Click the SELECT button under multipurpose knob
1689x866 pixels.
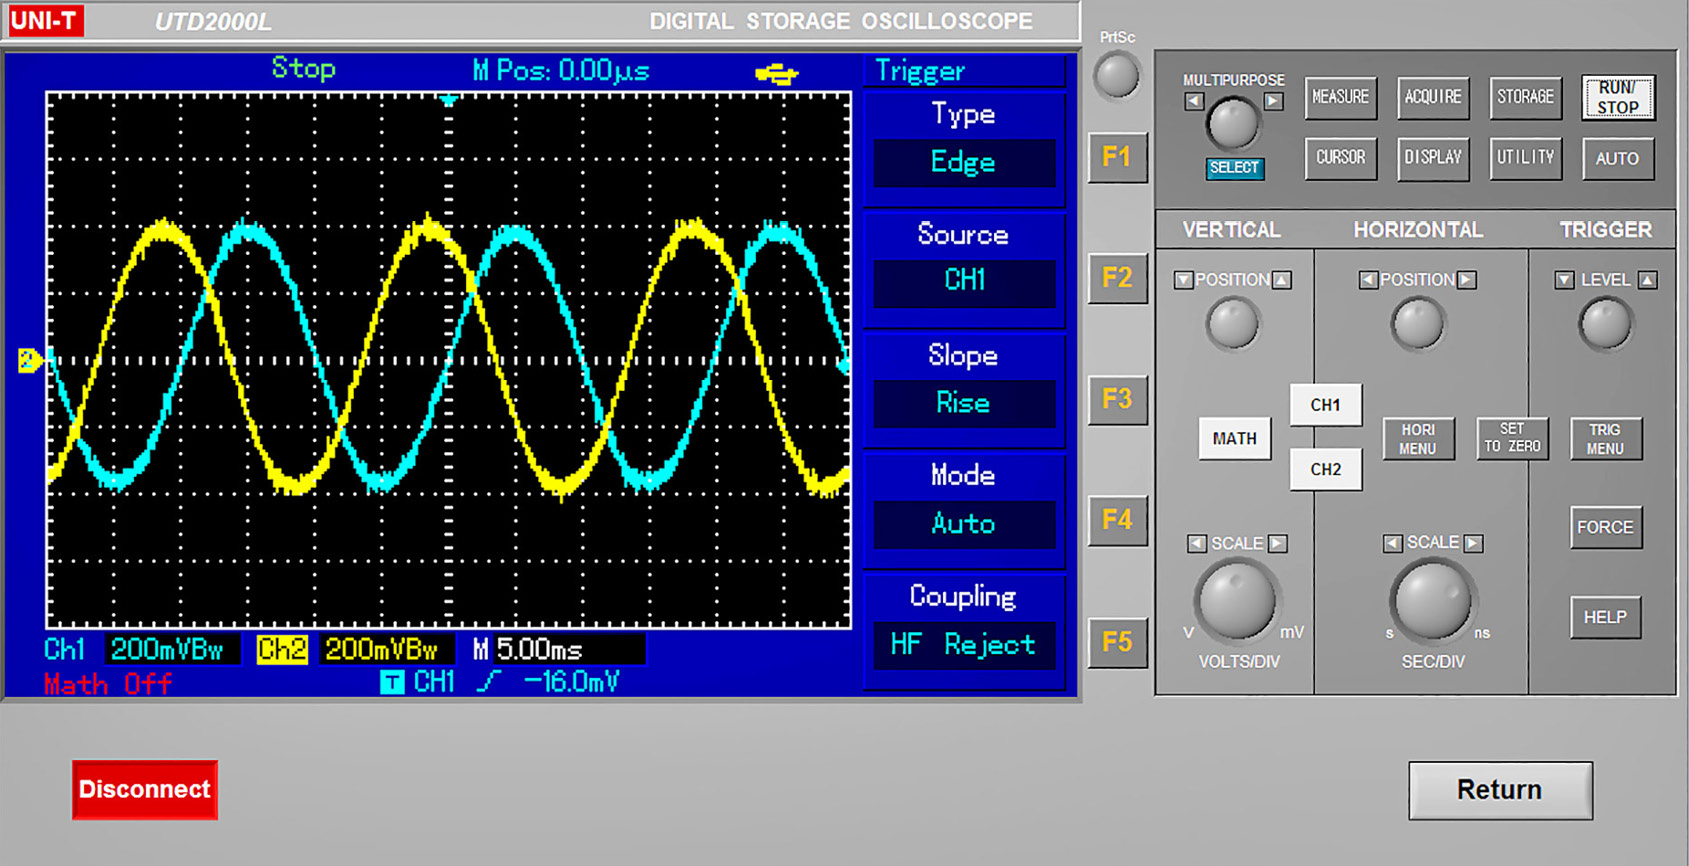tap(1234, 168)
